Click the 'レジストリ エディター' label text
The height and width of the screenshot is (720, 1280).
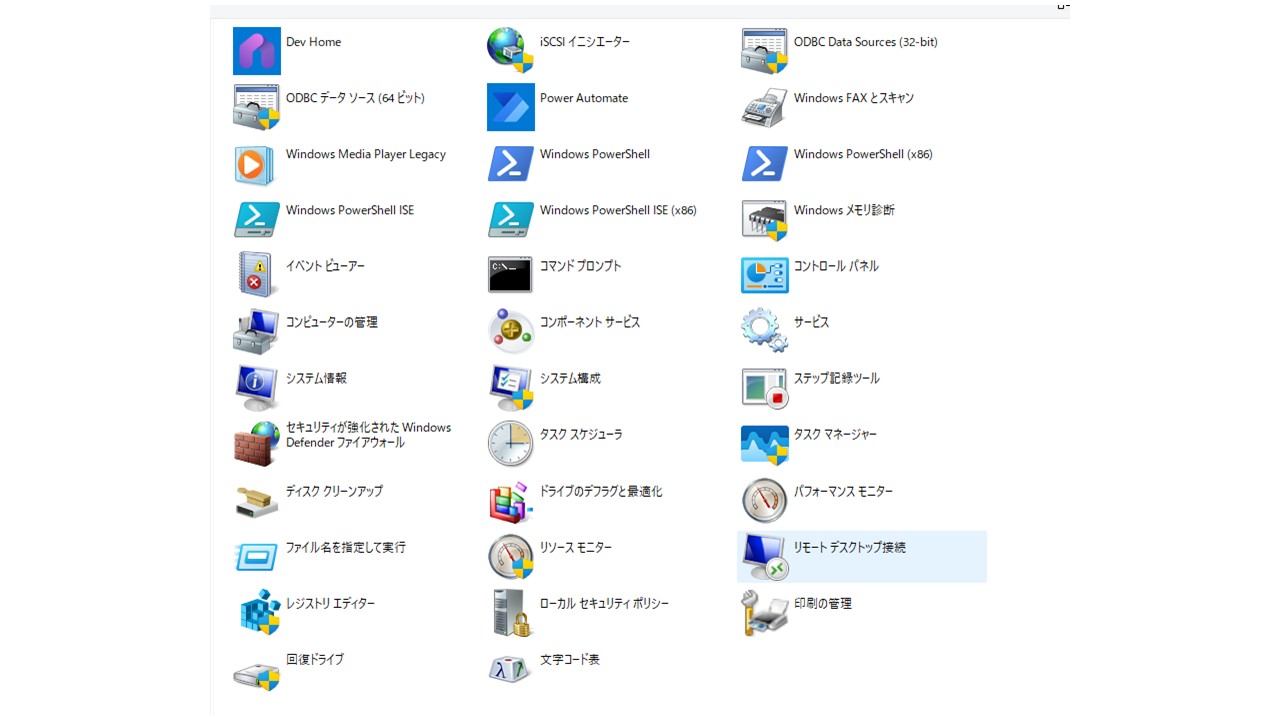point(331,603)
